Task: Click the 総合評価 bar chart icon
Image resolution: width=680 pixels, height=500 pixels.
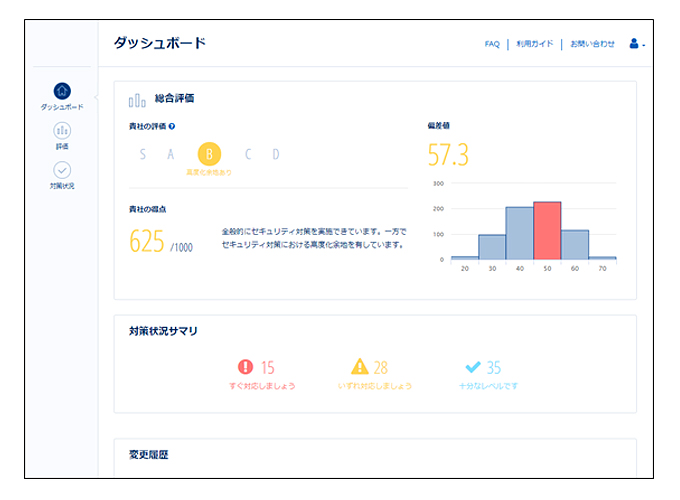Action: 137,100
